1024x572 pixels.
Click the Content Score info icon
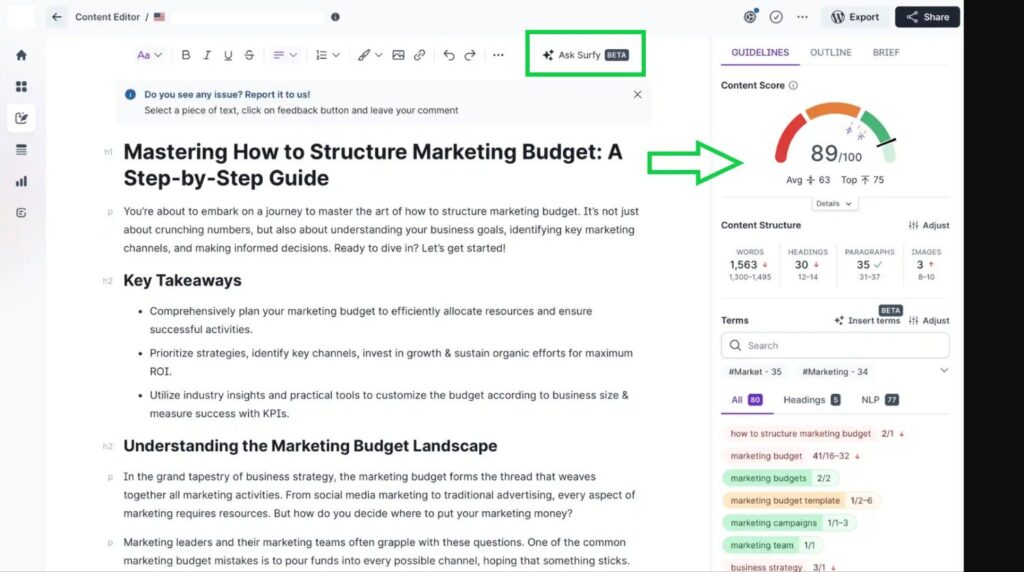pos(793,85)
